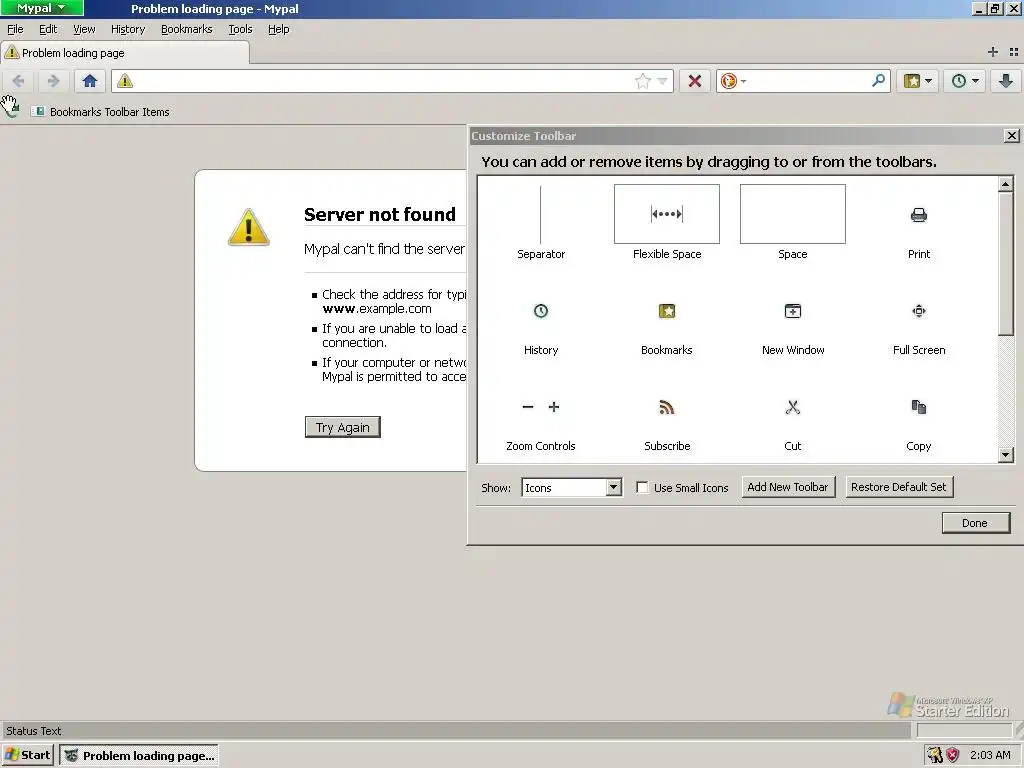Expand the History button dropdown arrow
1024x768 pixels.
976,81
